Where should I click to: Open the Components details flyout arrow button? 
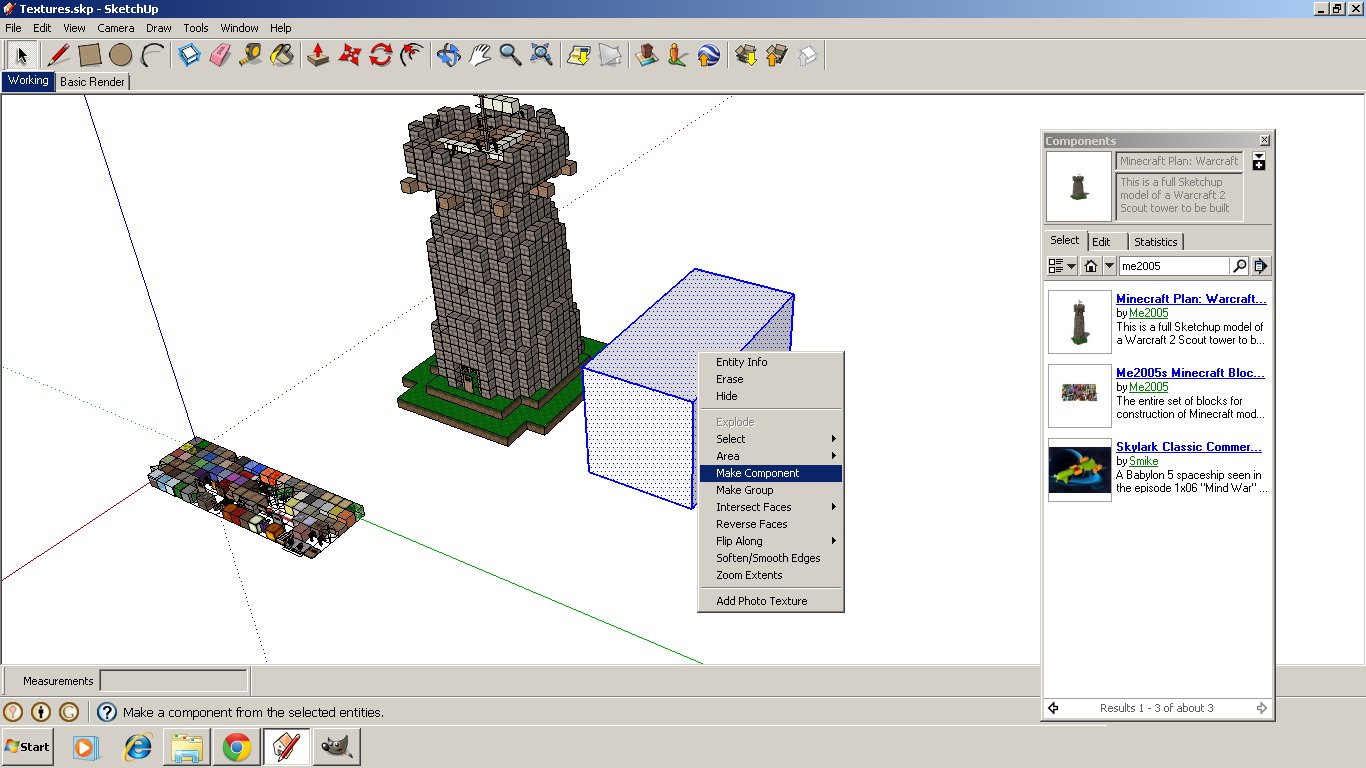click(1261, 266)
